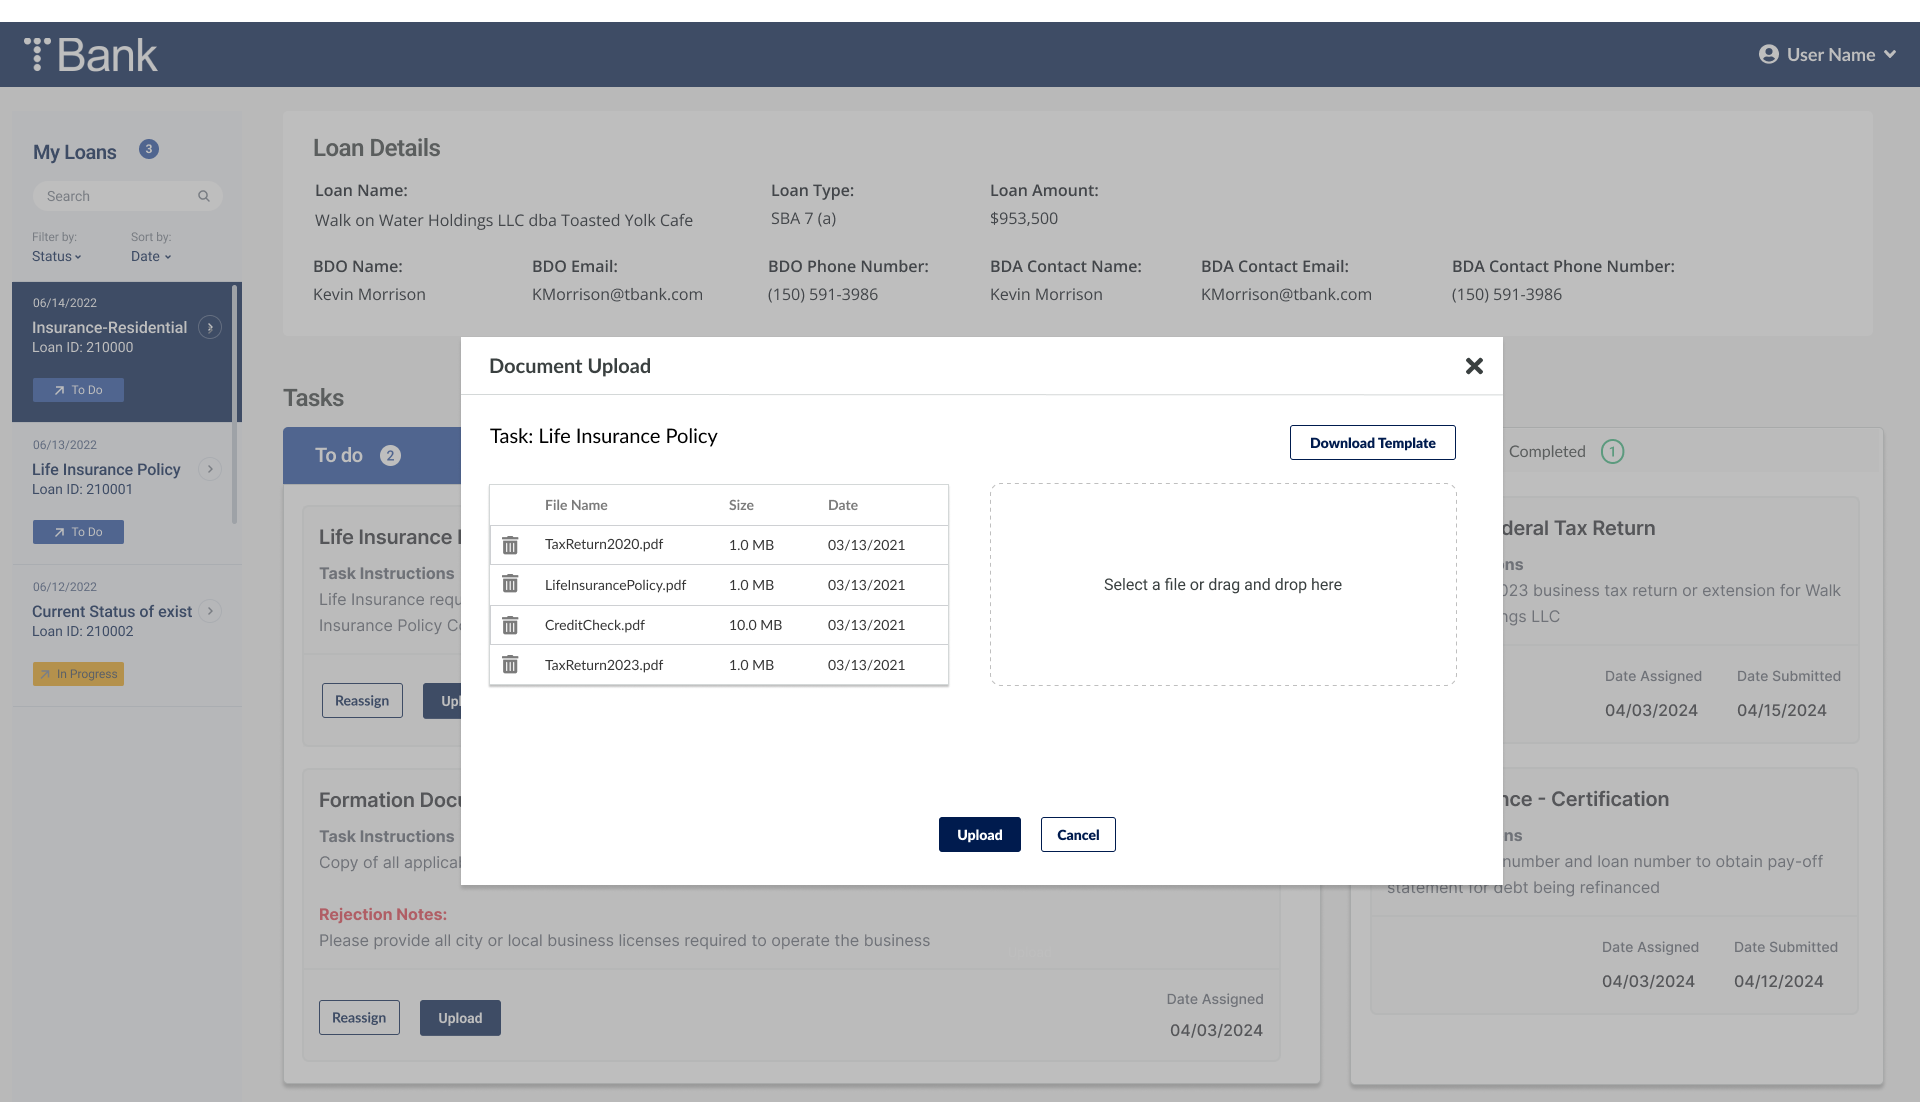The width and height of the screenshot is (1920, 1102).
Task: Delete TaxReturn2020.pdf with trash icon
Action: click(510, 545)
